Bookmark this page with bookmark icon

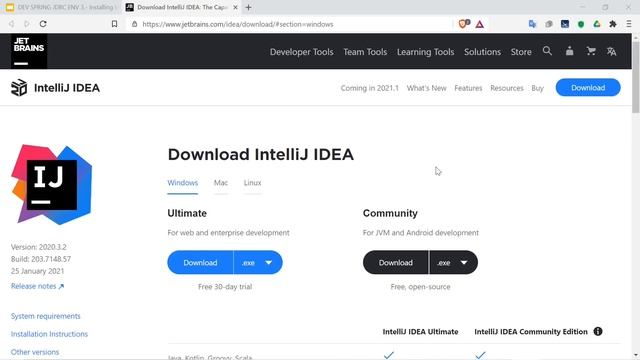114,24
